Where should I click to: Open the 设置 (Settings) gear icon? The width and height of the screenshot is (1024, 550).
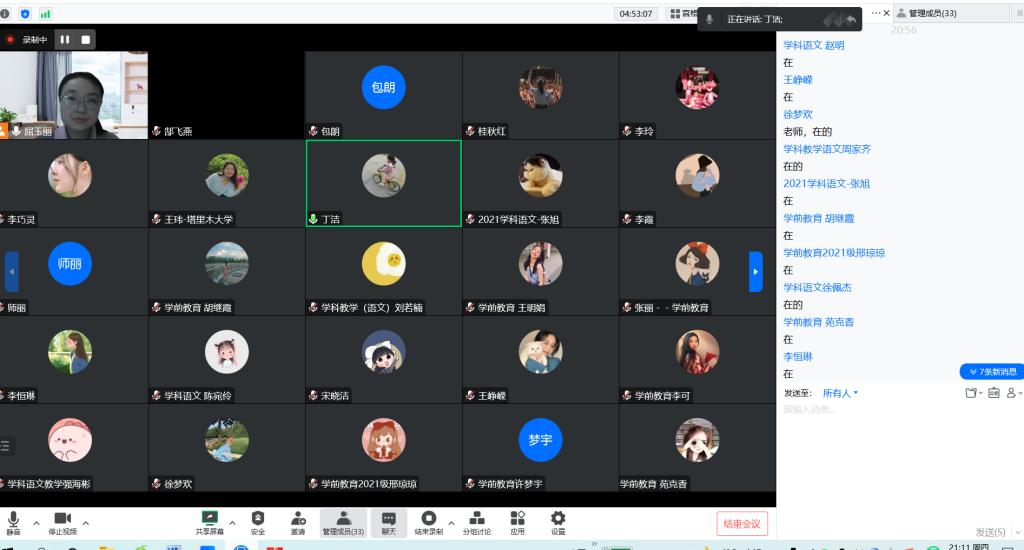tap(558, 519)
